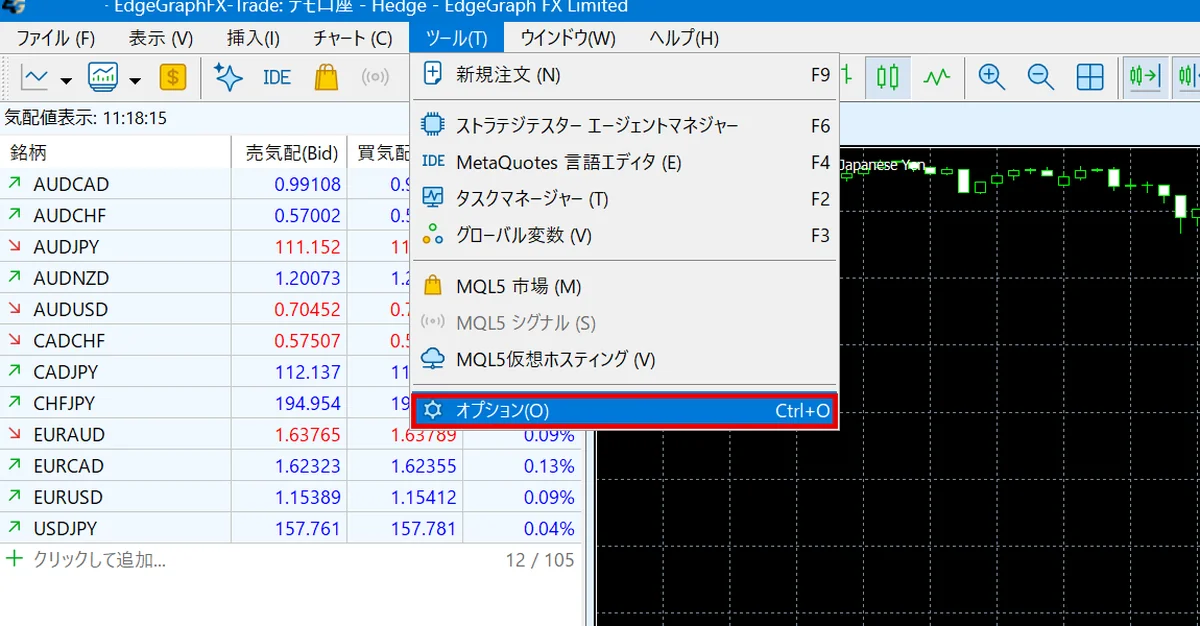
Task: Select MetaQuotes 言語エディタ (E) menu entry
Action: click(626, 162)
